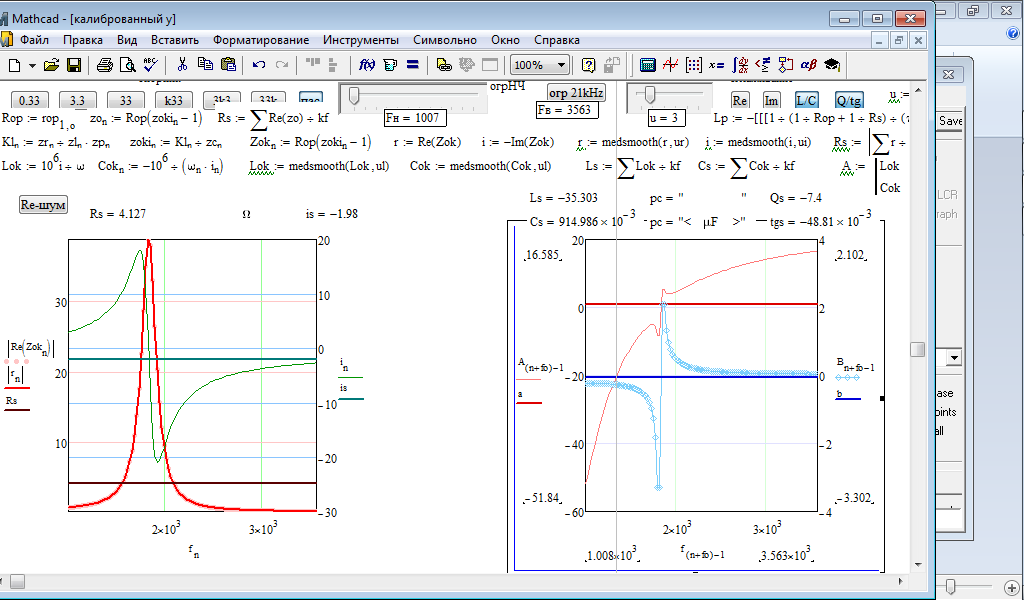Click the огрНЧ slider thumb
Image resolution: width=1024 pixels, height=600 pixels.
click(x=354, y=95)
